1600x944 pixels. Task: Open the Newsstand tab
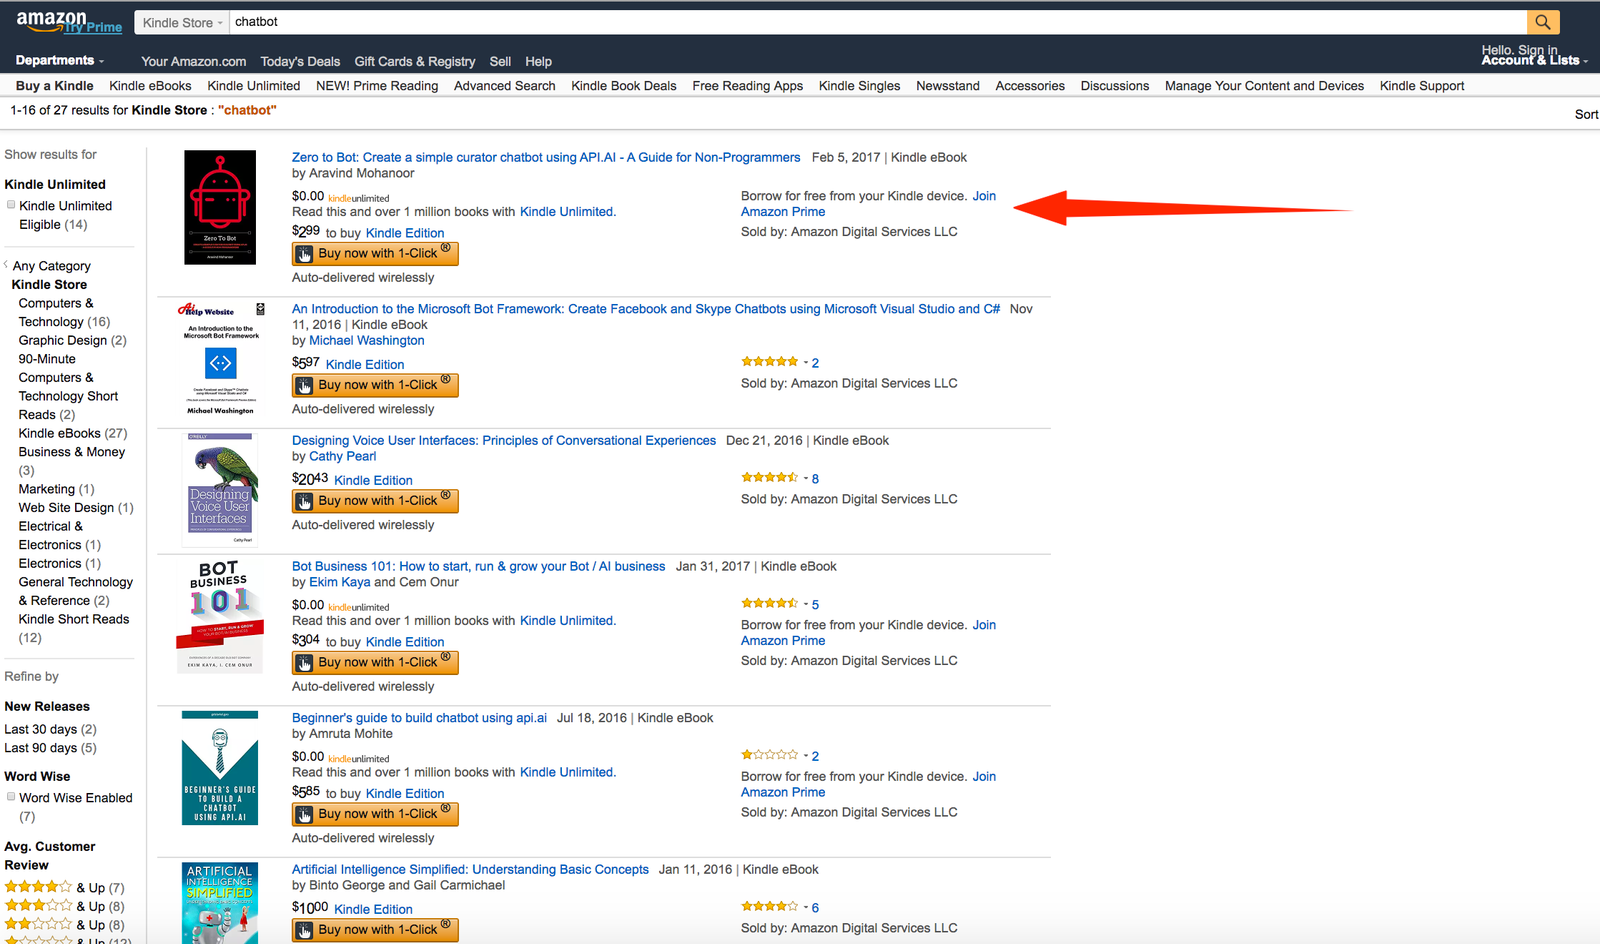coord(948,86)
